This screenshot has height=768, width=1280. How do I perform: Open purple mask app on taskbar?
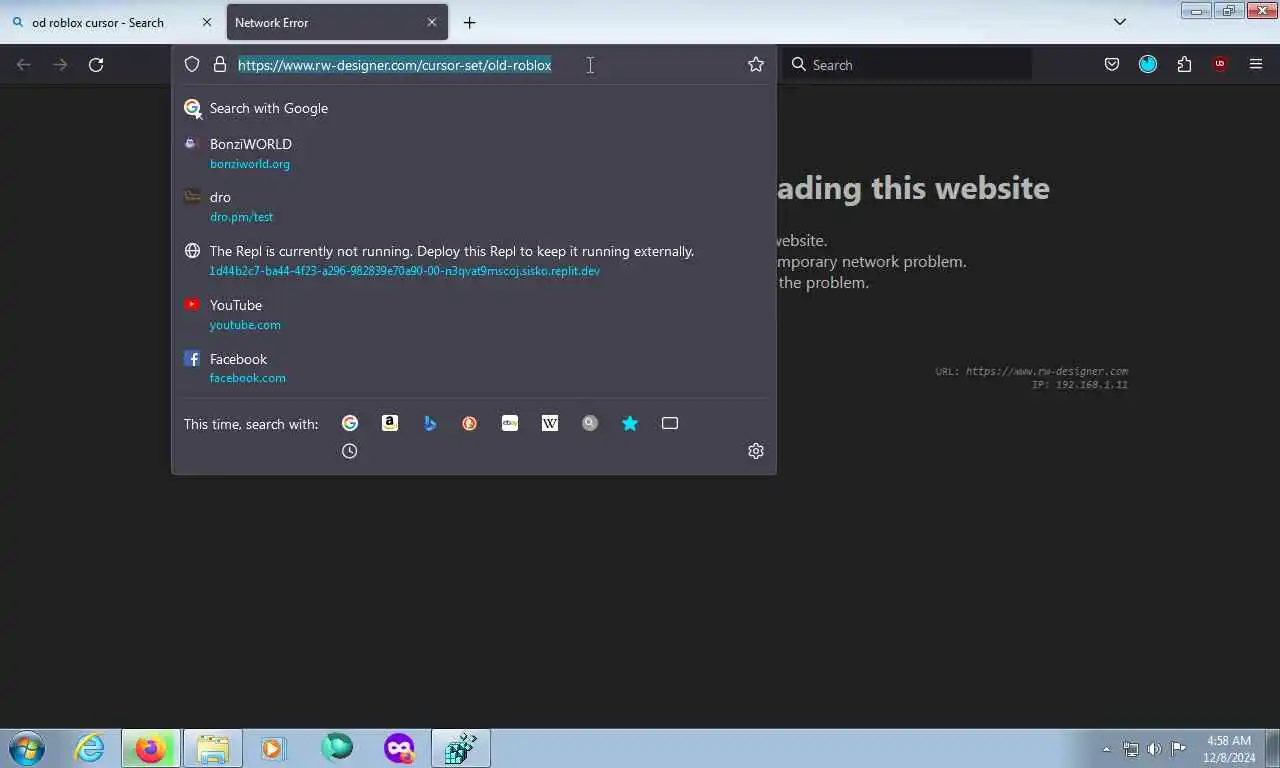coord(399,748)
